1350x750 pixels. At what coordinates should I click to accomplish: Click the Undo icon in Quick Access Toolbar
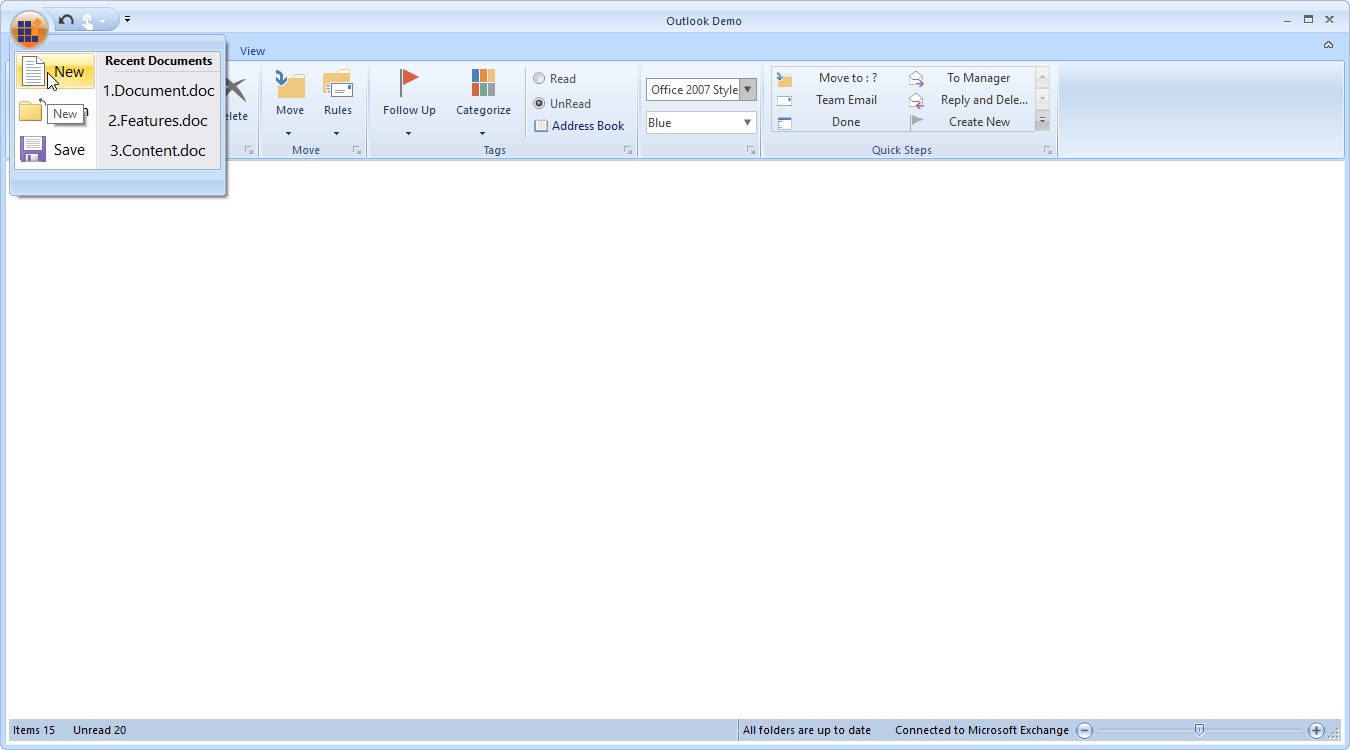[65, 19]
